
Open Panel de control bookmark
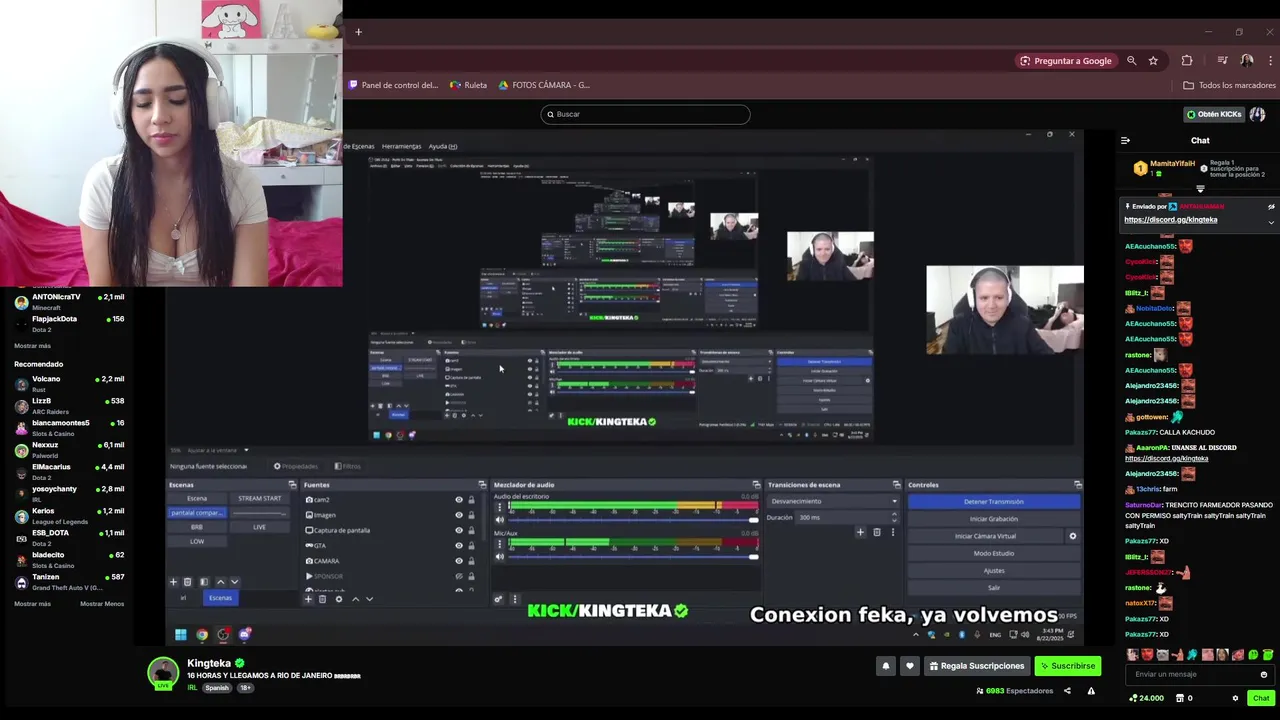(x=392, y=85)
